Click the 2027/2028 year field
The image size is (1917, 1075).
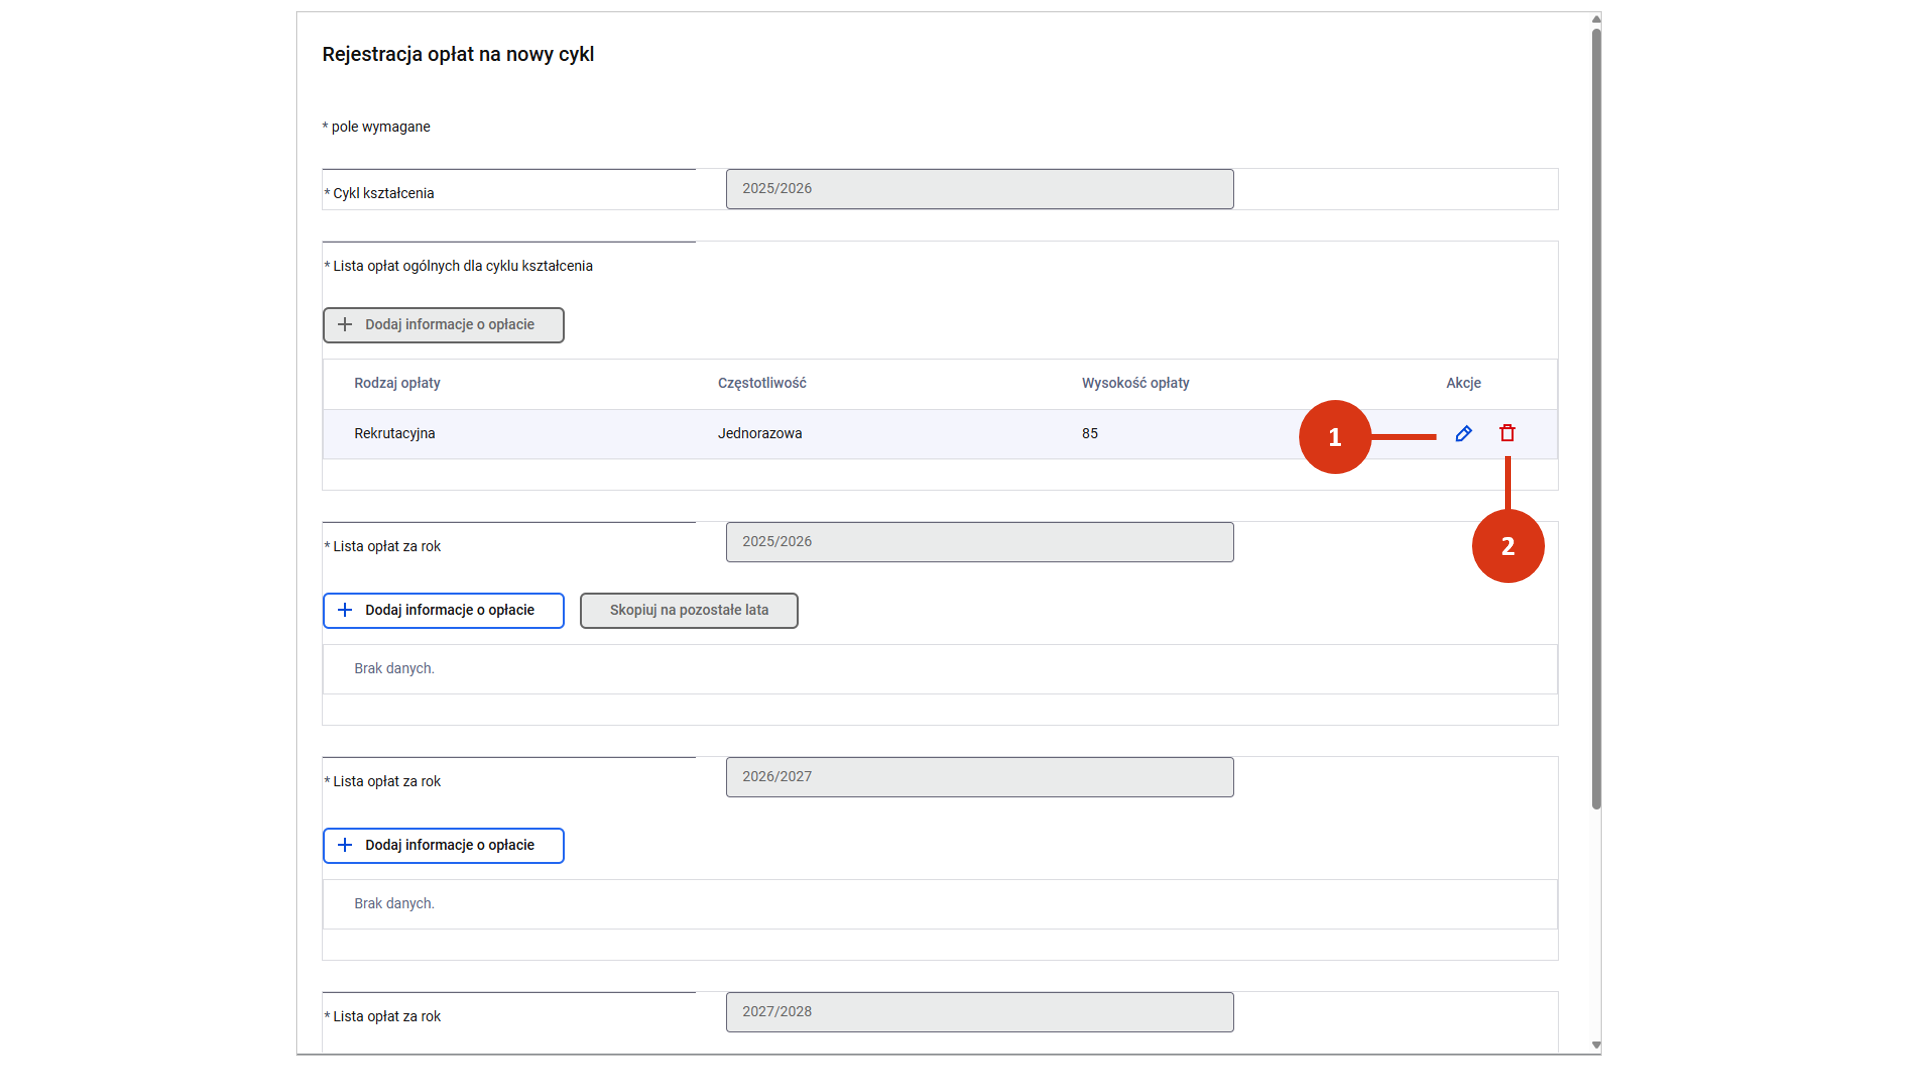click(979, 1012)
